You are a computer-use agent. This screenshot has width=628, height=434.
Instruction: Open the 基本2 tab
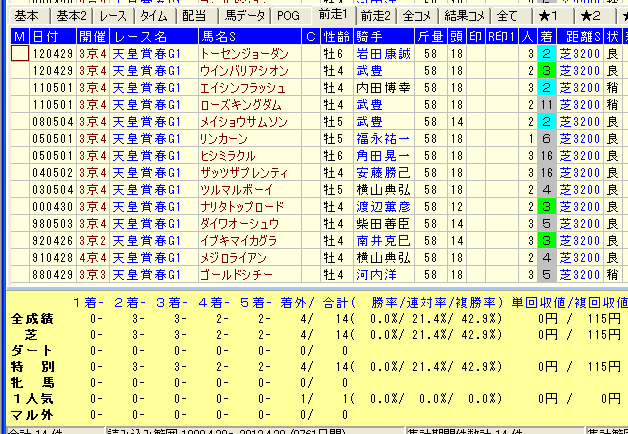[71, 16]
